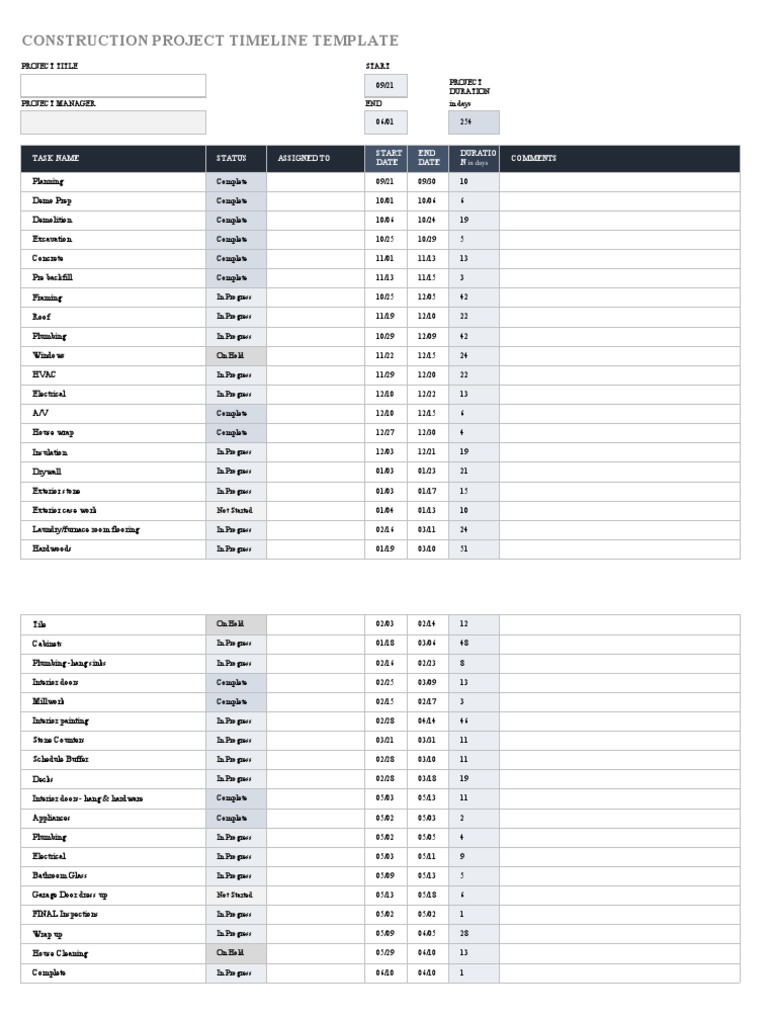
Task: Select the Assigned To column header
Action: click(x=316, y=158)
